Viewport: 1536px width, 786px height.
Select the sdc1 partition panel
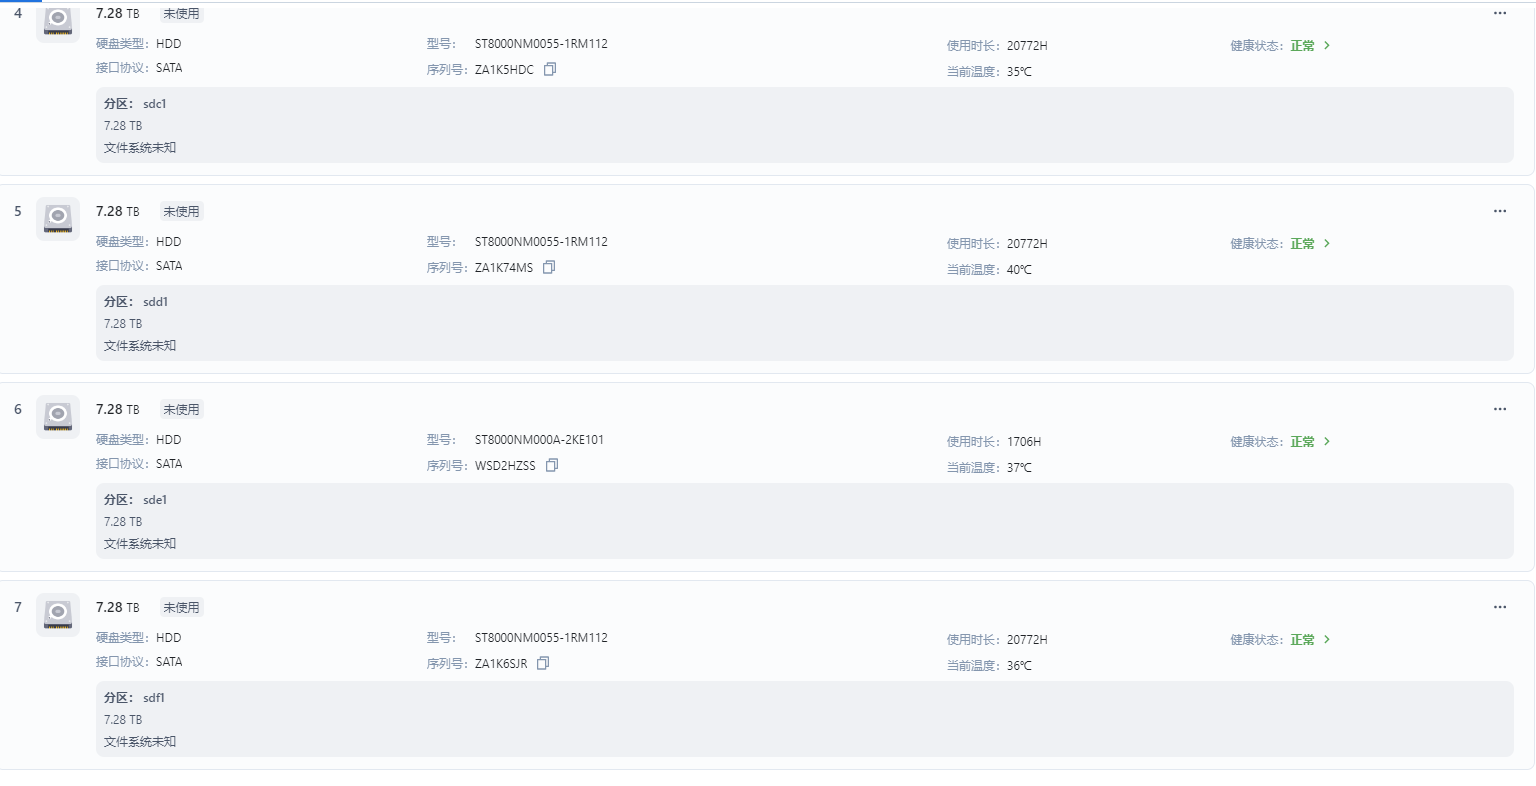pyautogui.click(x=805, y=125)
